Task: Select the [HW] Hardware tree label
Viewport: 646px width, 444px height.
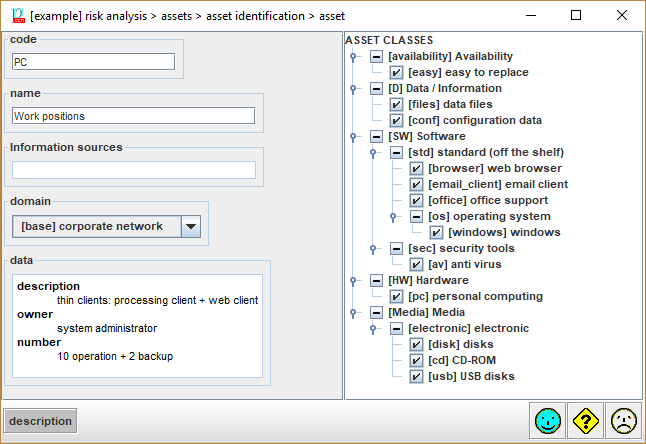Action: [x=428, y=280]
